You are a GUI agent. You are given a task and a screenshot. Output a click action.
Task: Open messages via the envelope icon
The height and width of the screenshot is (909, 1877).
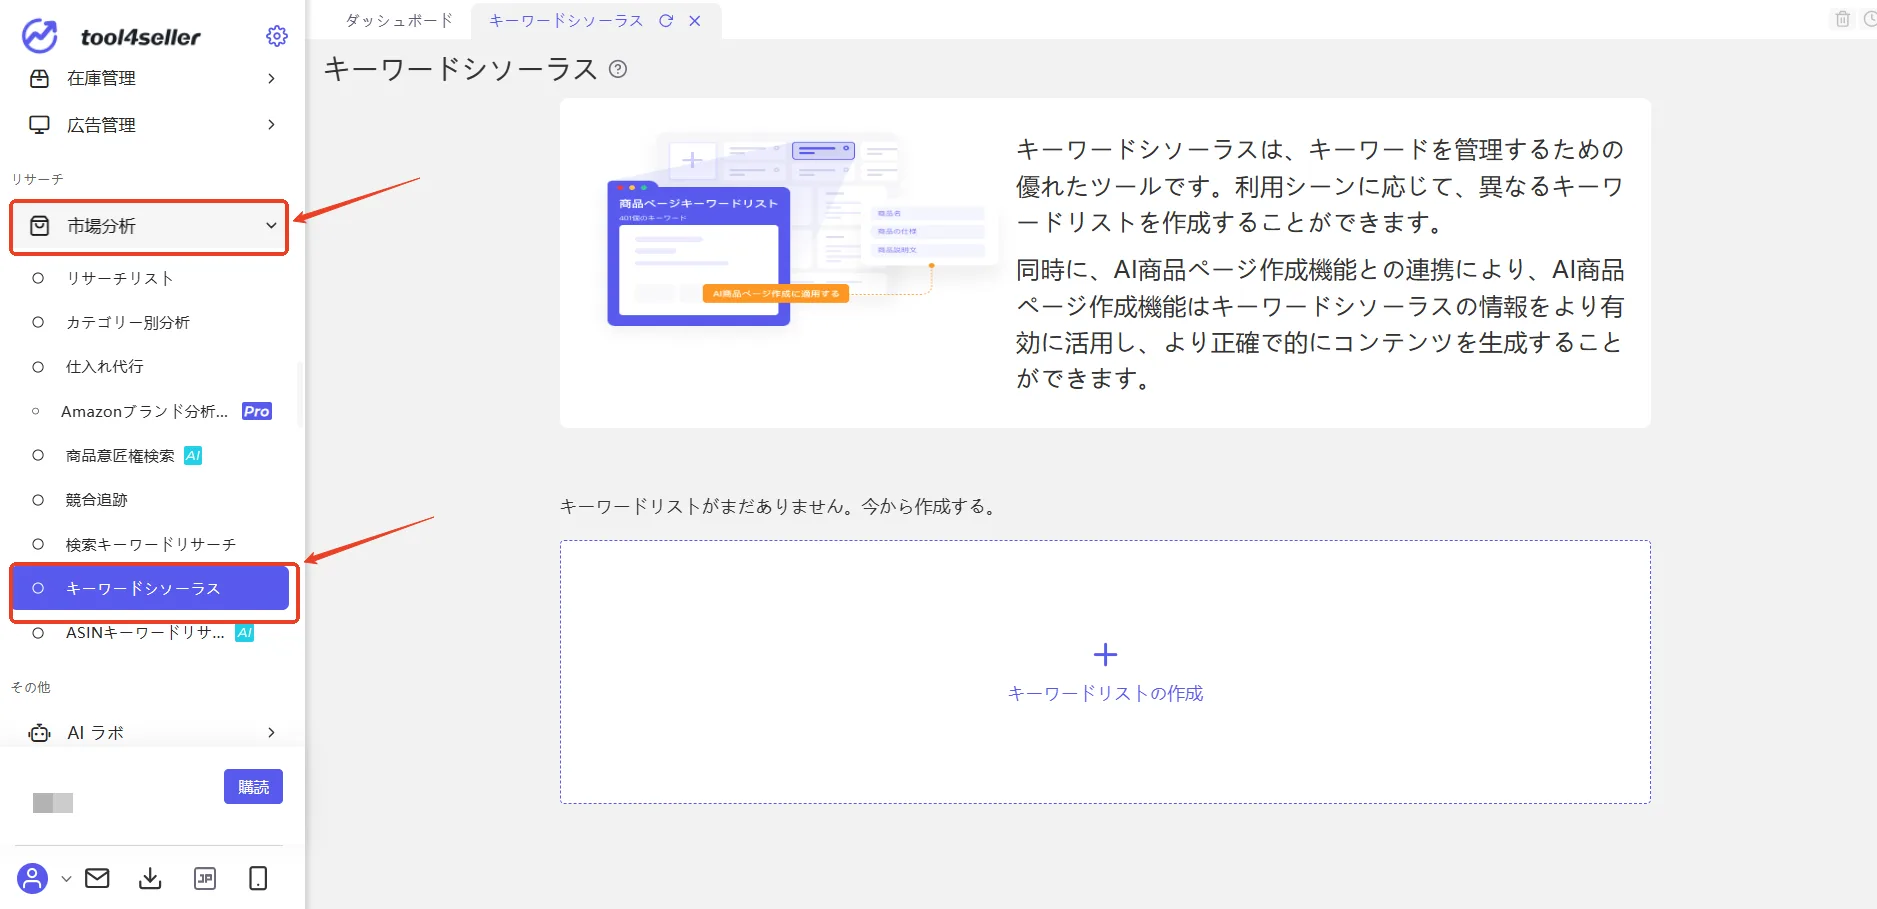click(x=97, y=878)
